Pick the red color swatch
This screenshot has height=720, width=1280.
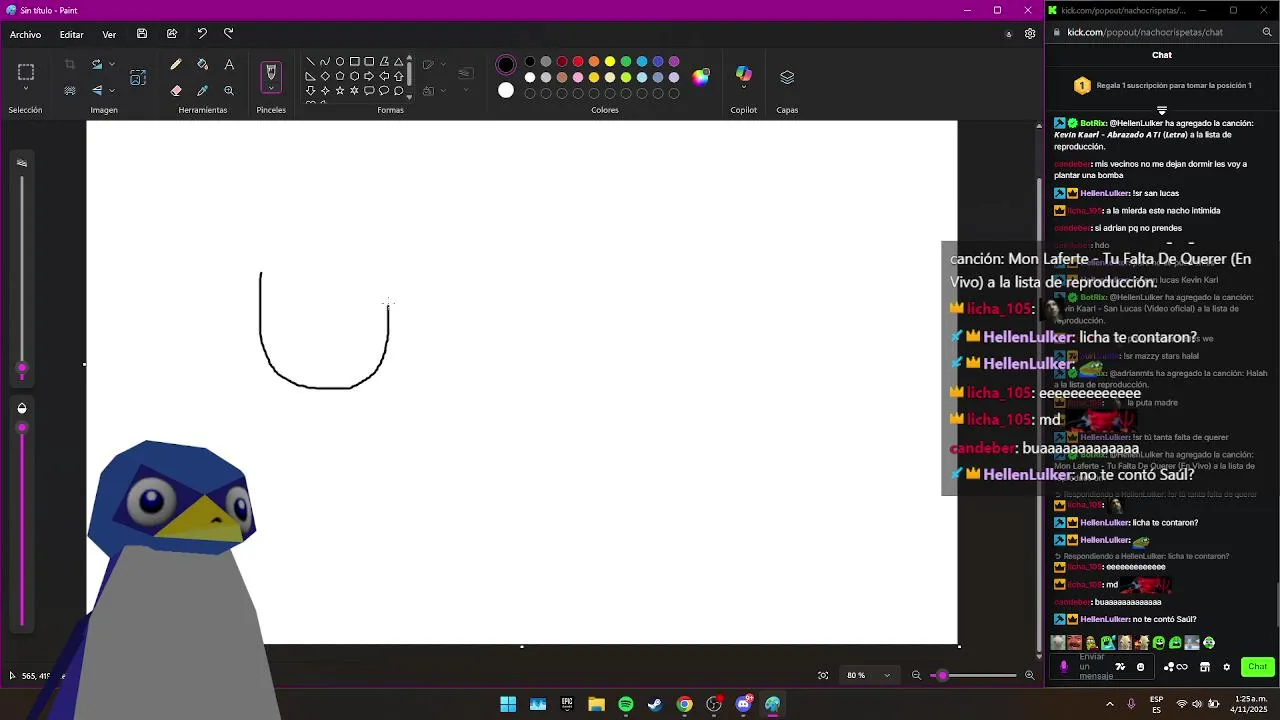click(x=578, y=61)
